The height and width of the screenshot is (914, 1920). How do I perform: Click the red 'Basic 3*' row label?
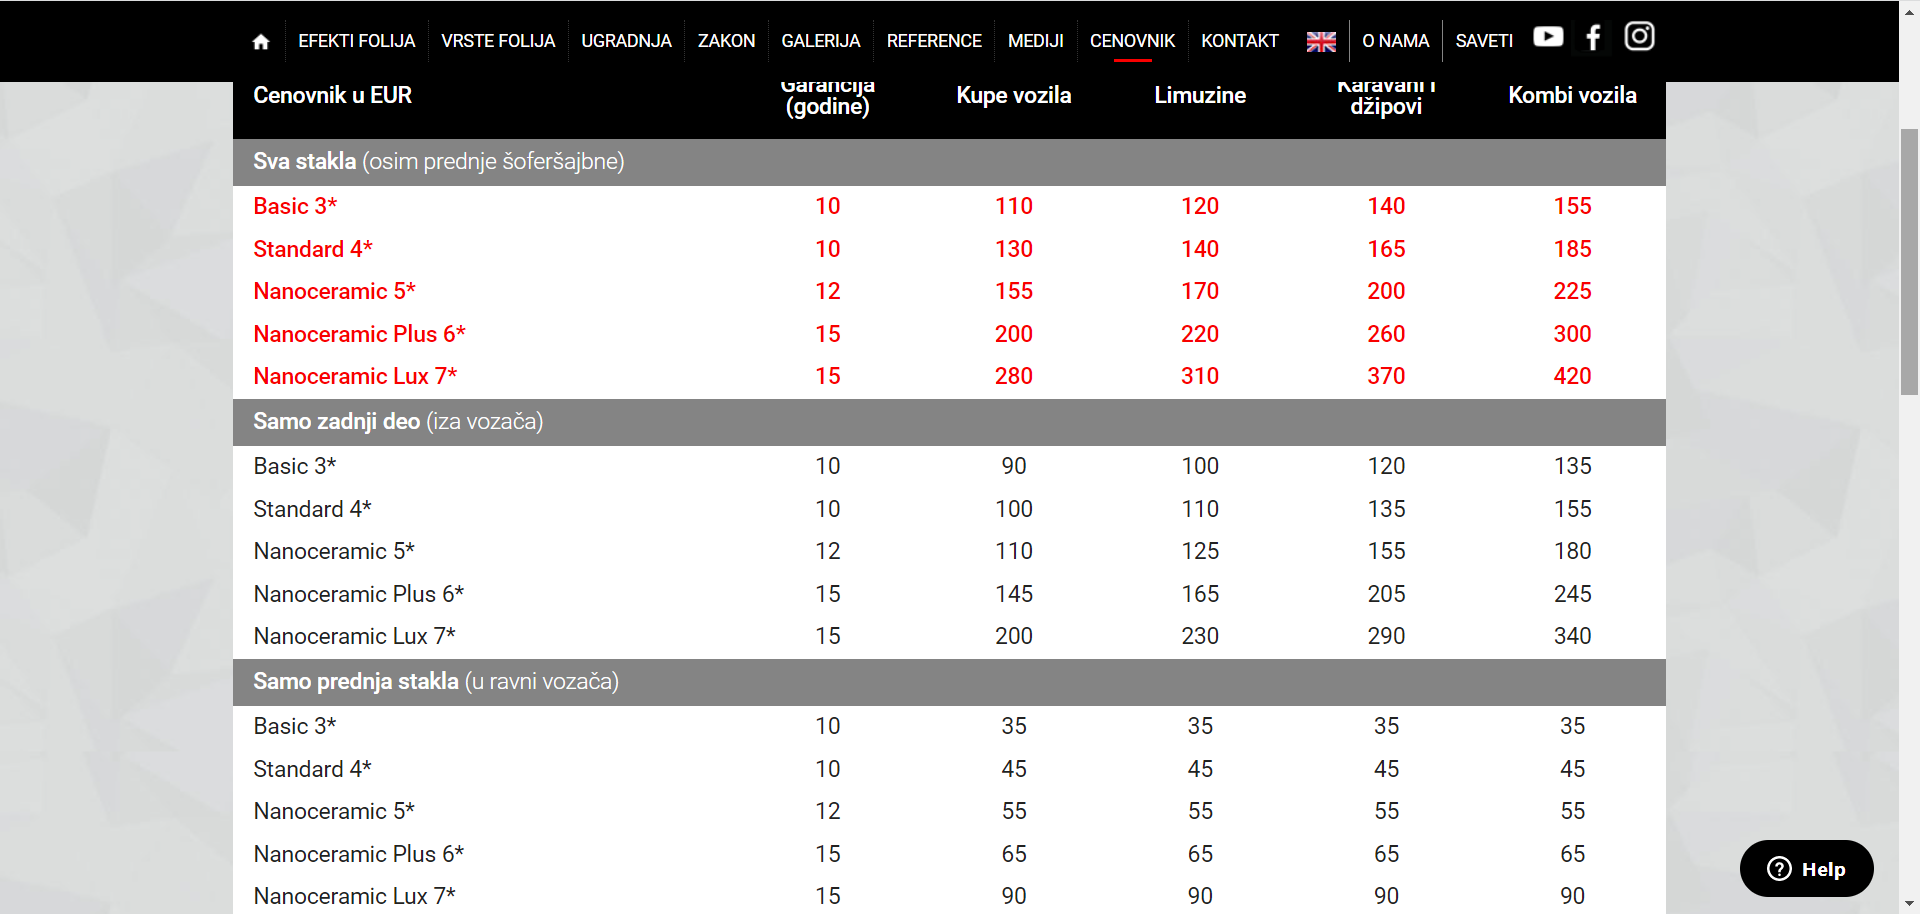point(295,206)
